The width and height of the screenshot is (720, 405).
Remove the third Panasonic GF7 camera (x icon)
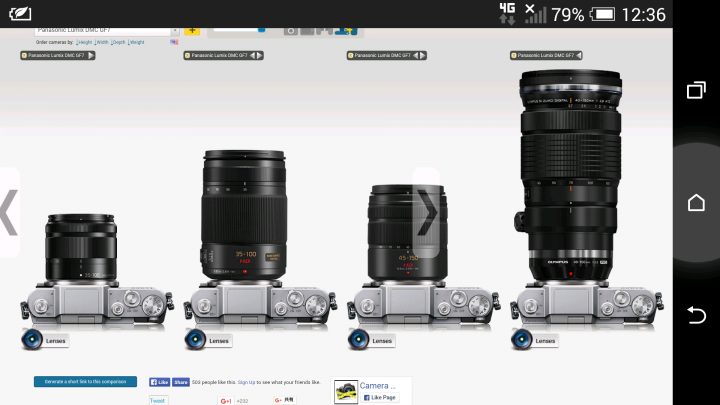tap(350, 56)
